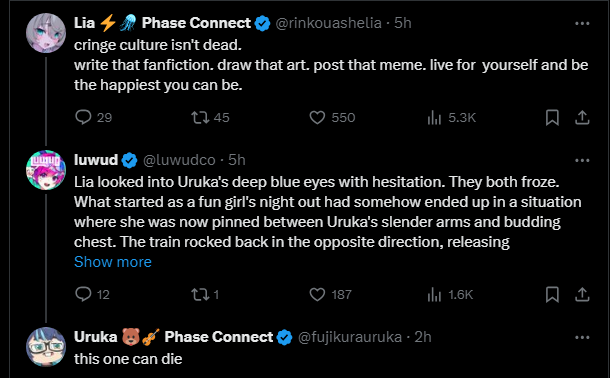Expand luwud's tweet with Show more

(x=113, y=262)
